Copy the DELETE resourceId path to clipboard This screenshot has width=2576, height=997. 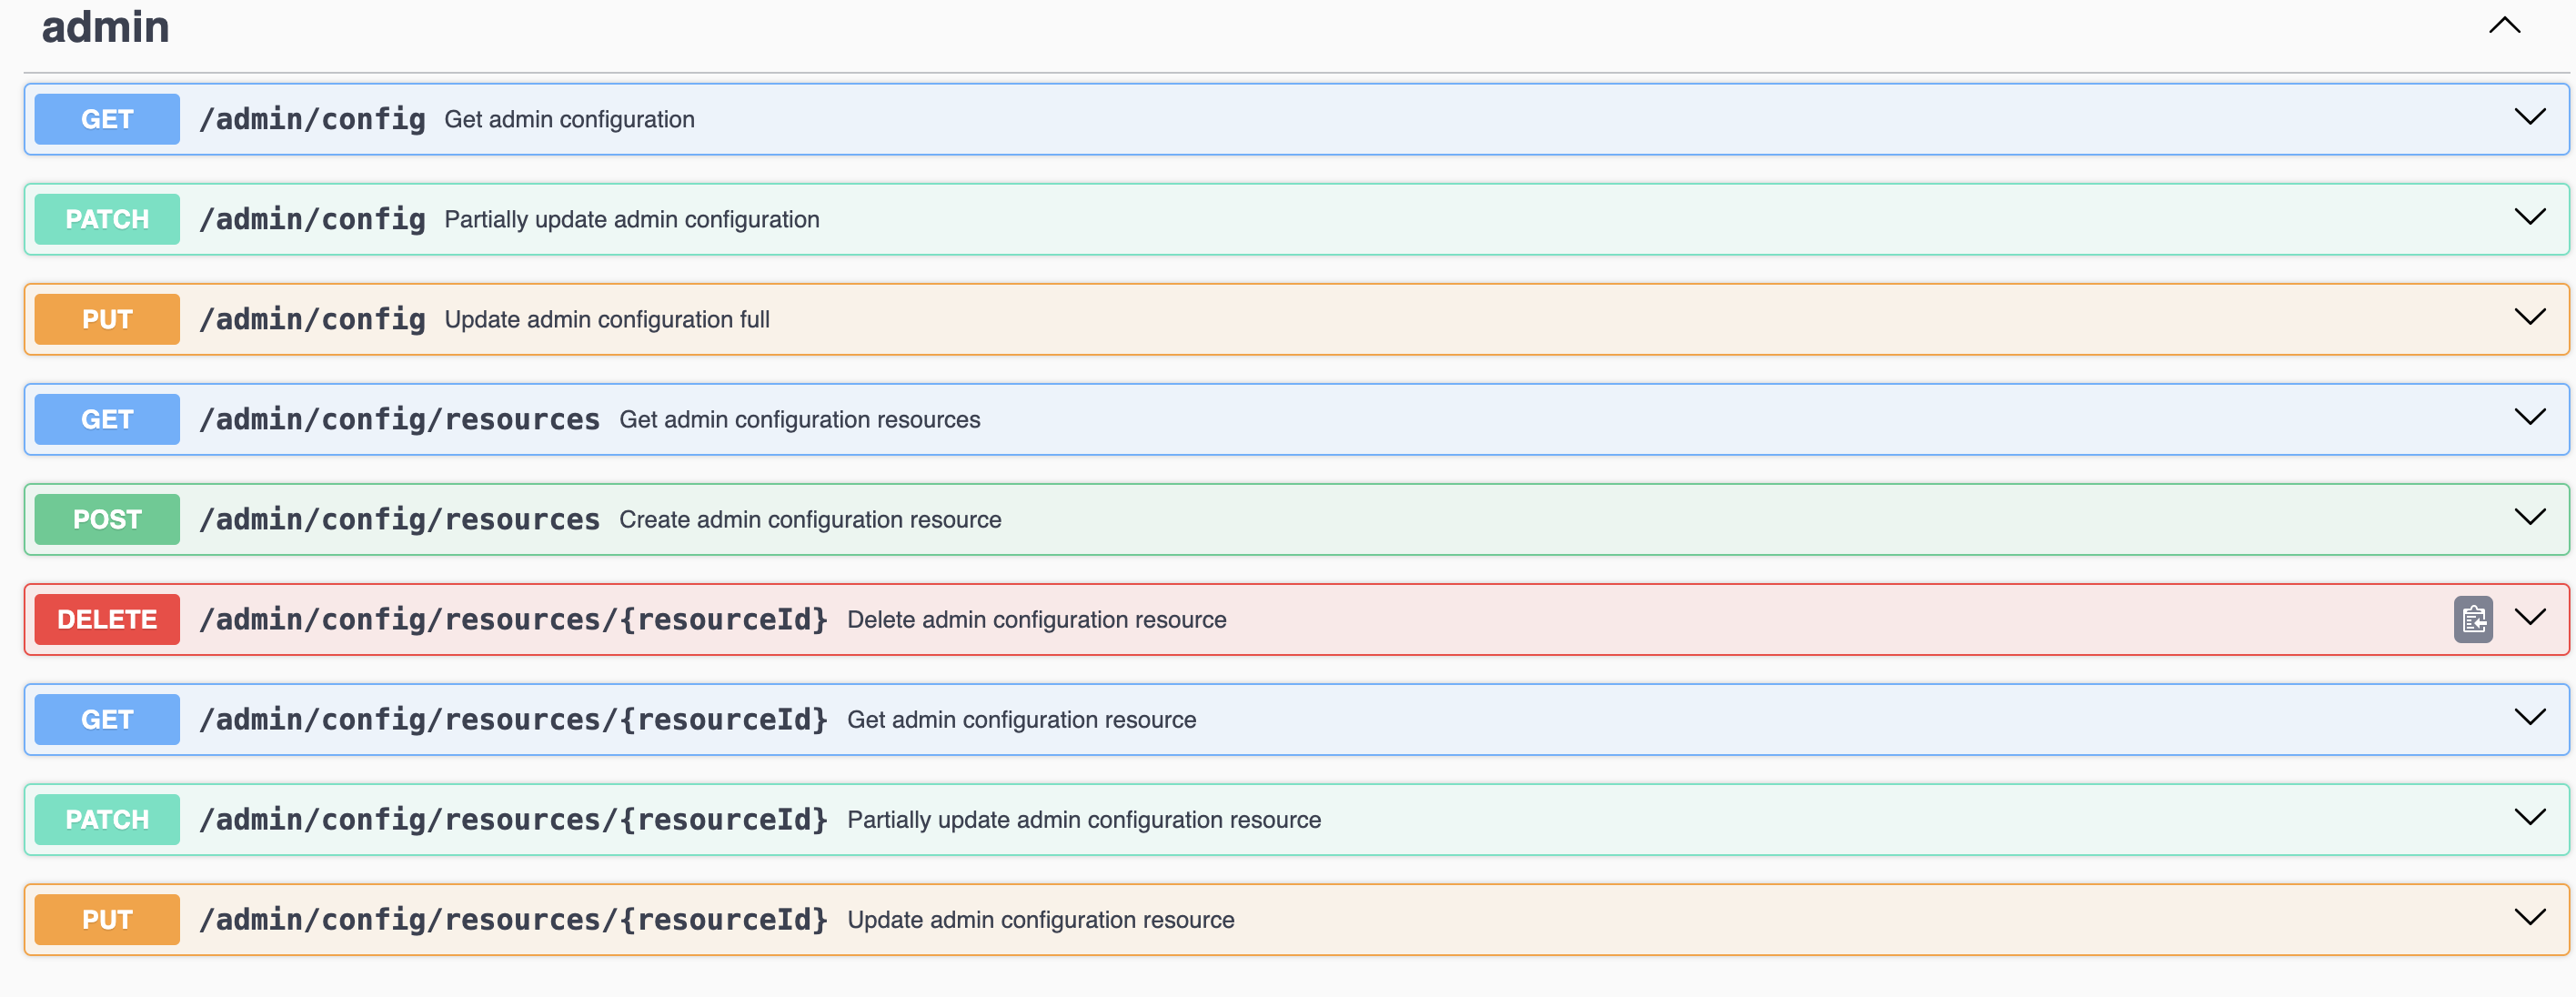click(2472, 619)
